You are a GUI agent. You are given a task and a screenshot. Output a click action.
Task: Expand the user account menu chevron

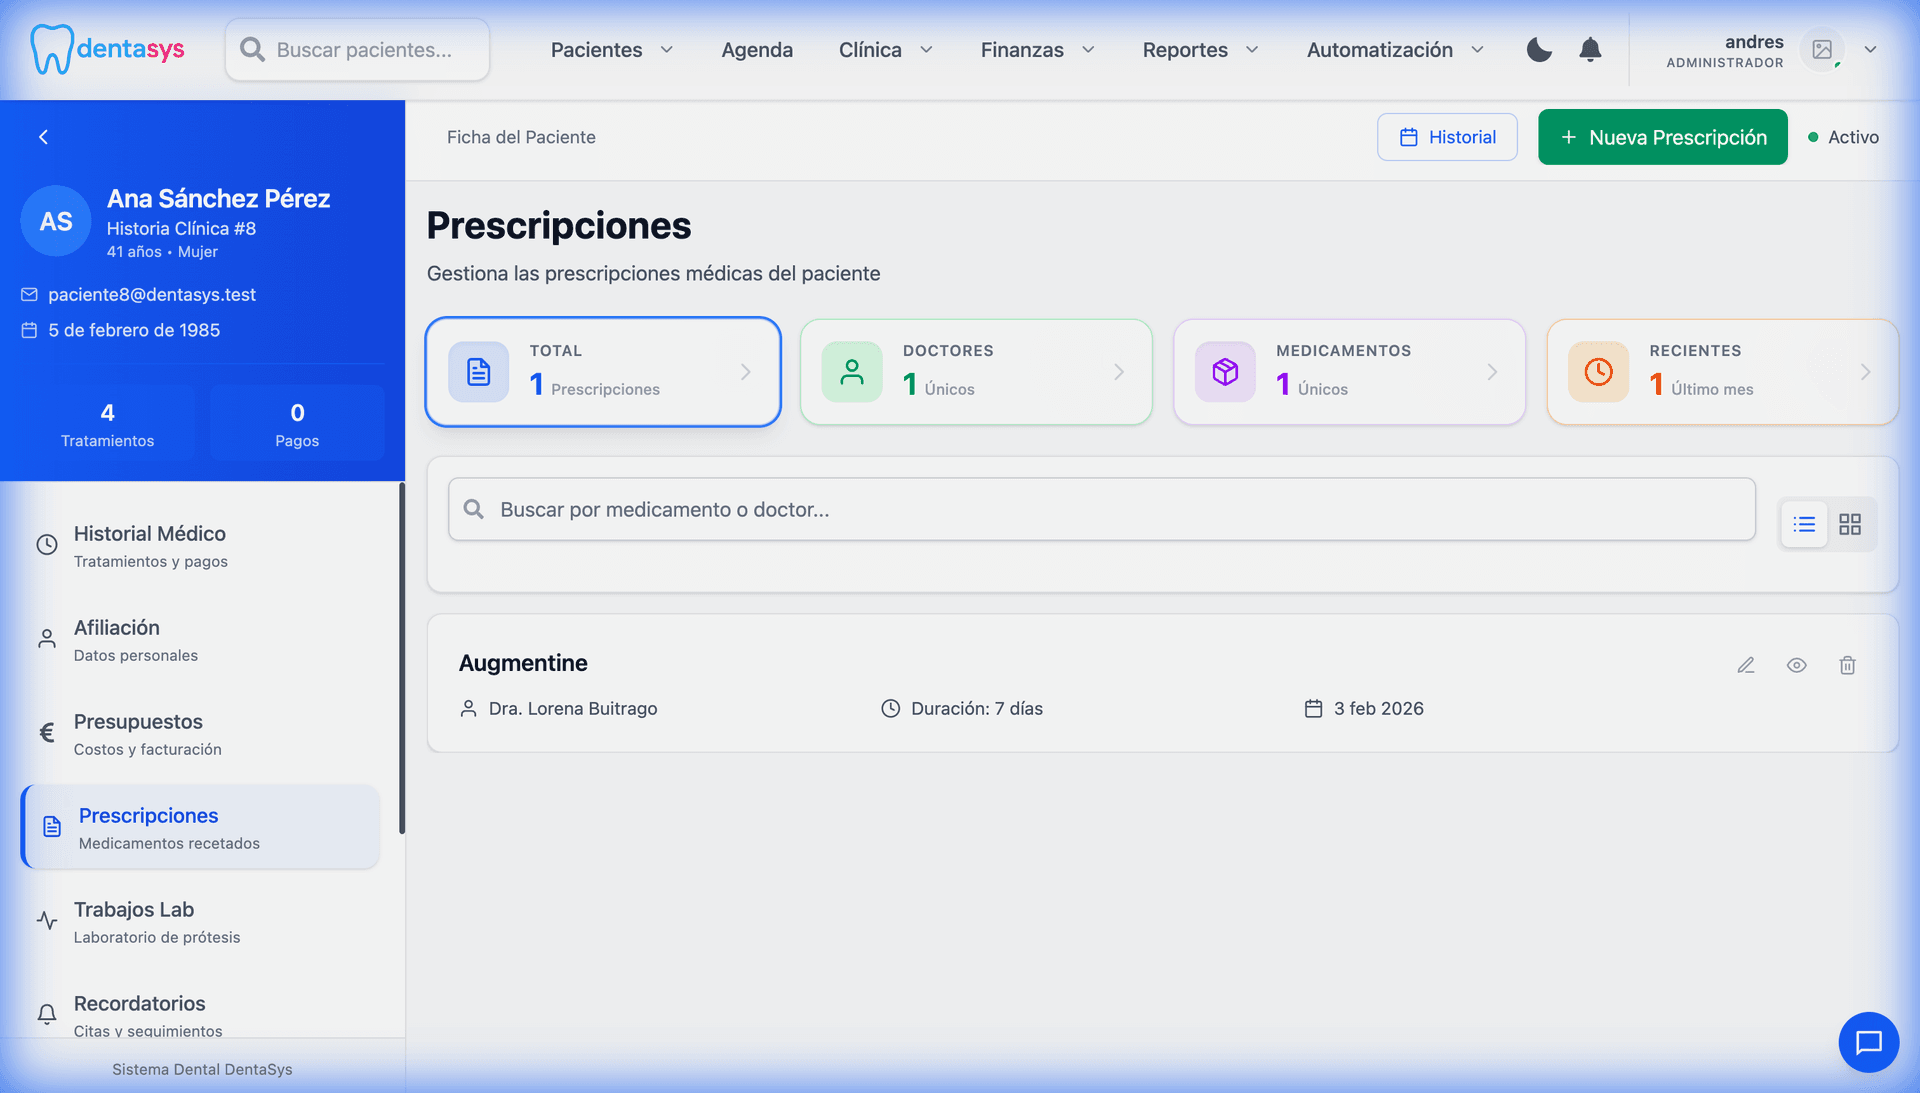point(1872,49)
